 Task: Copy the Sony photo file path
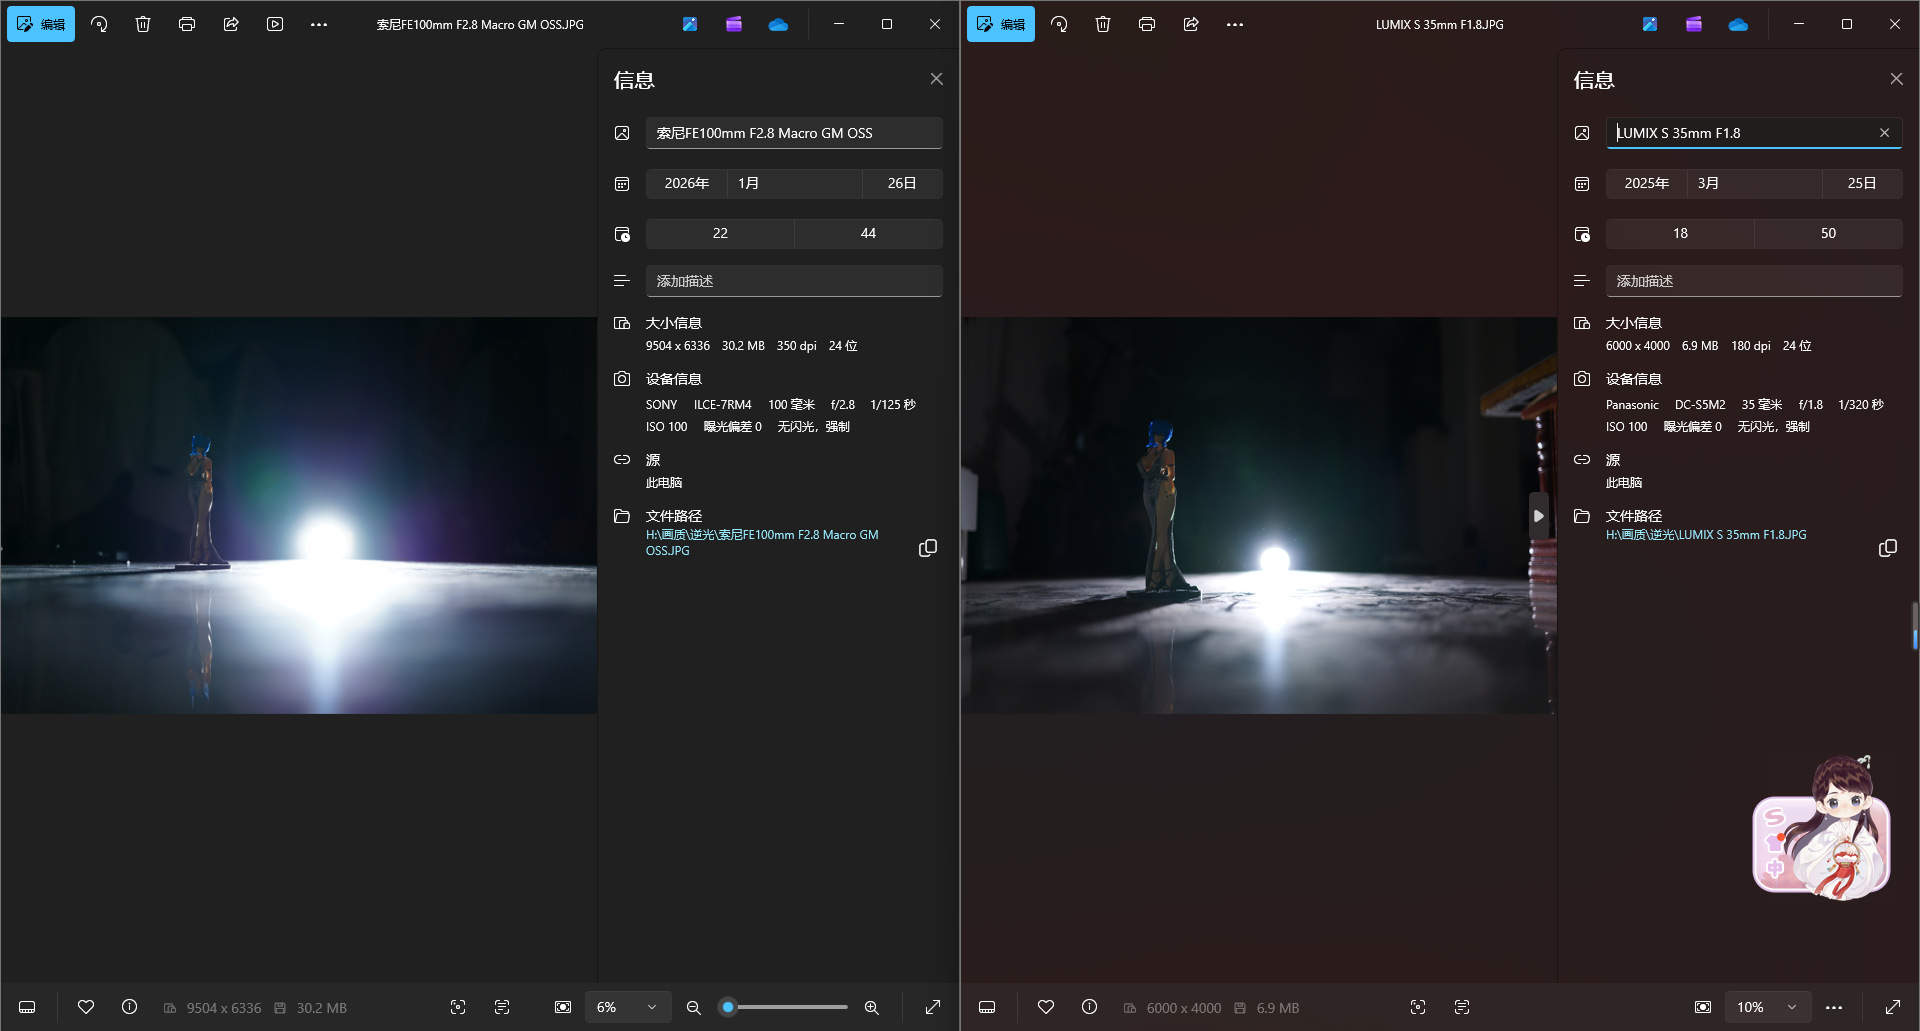(928, 548)
